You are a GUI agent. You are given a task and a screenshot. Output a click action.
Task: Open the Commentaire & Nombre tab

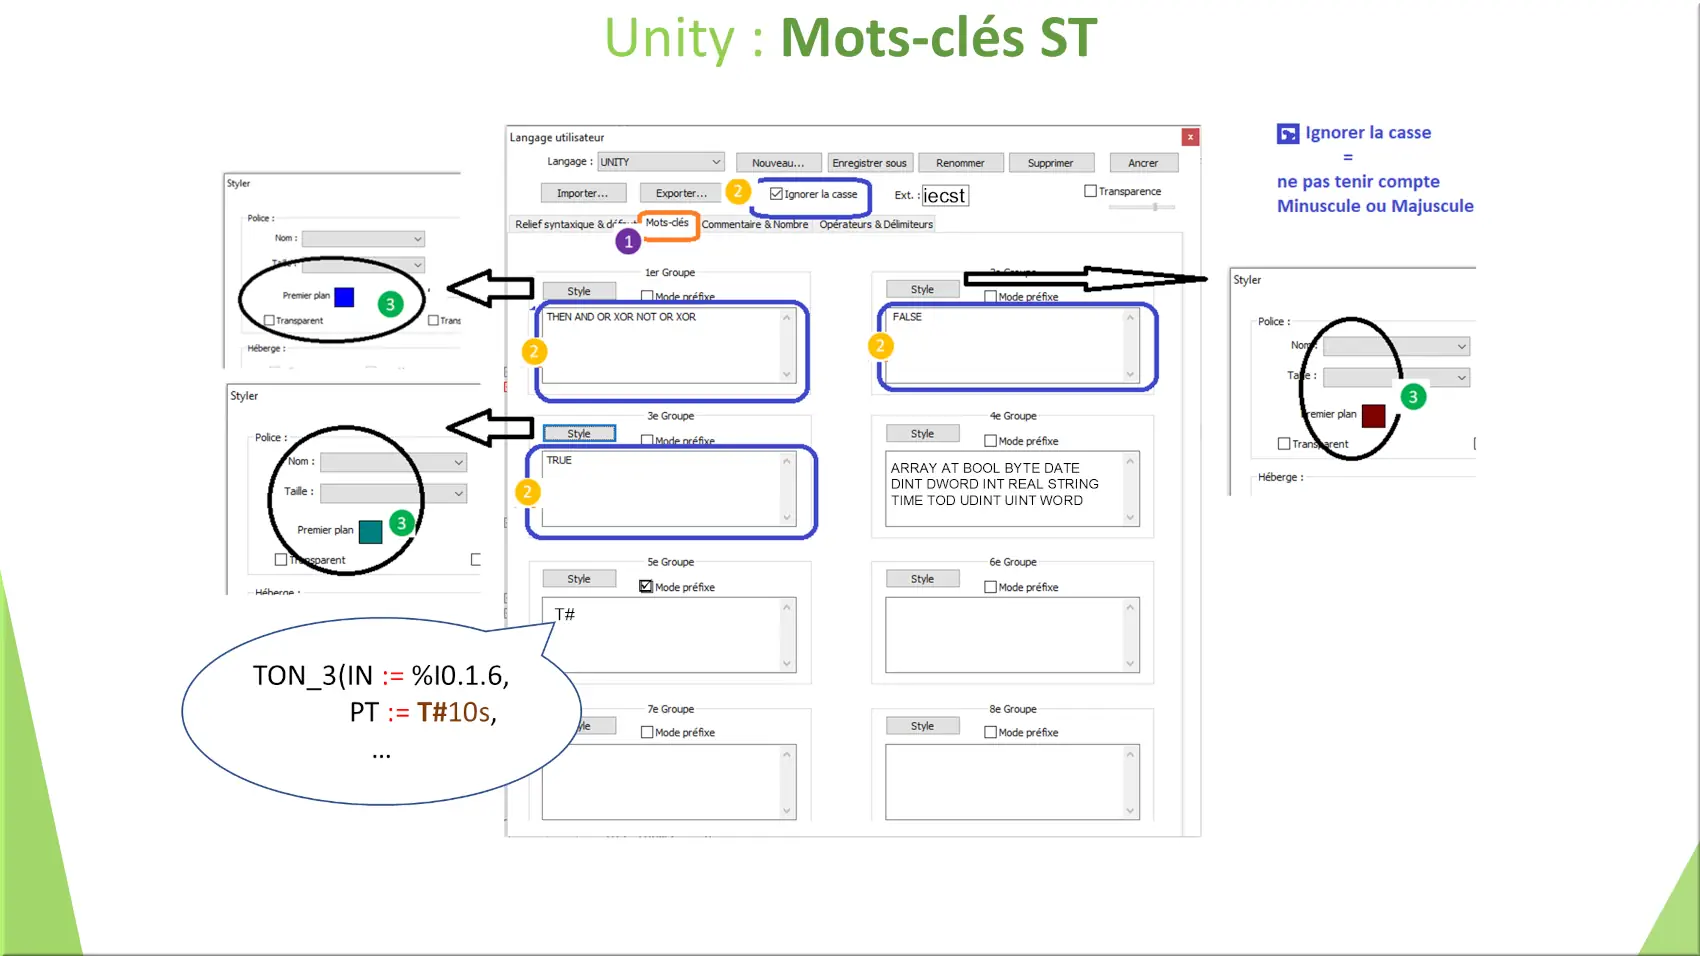click(x=755, y=224)
